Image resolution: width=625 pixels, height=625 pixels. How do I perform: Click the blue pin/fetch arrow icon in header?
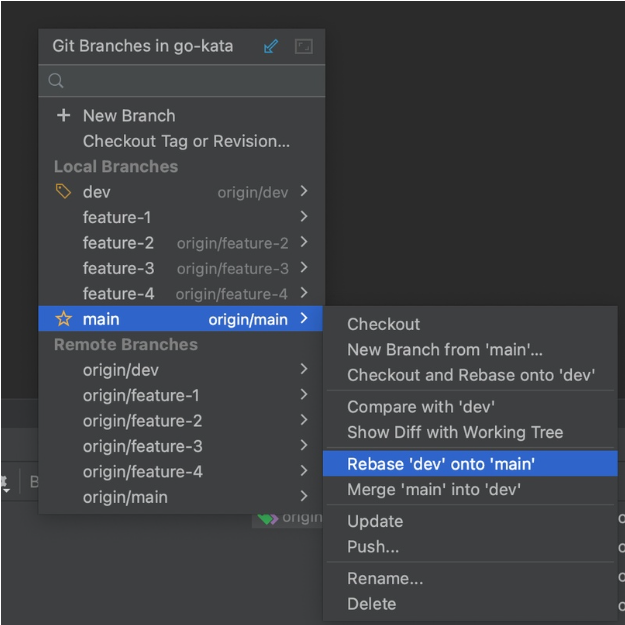point(271,47)
